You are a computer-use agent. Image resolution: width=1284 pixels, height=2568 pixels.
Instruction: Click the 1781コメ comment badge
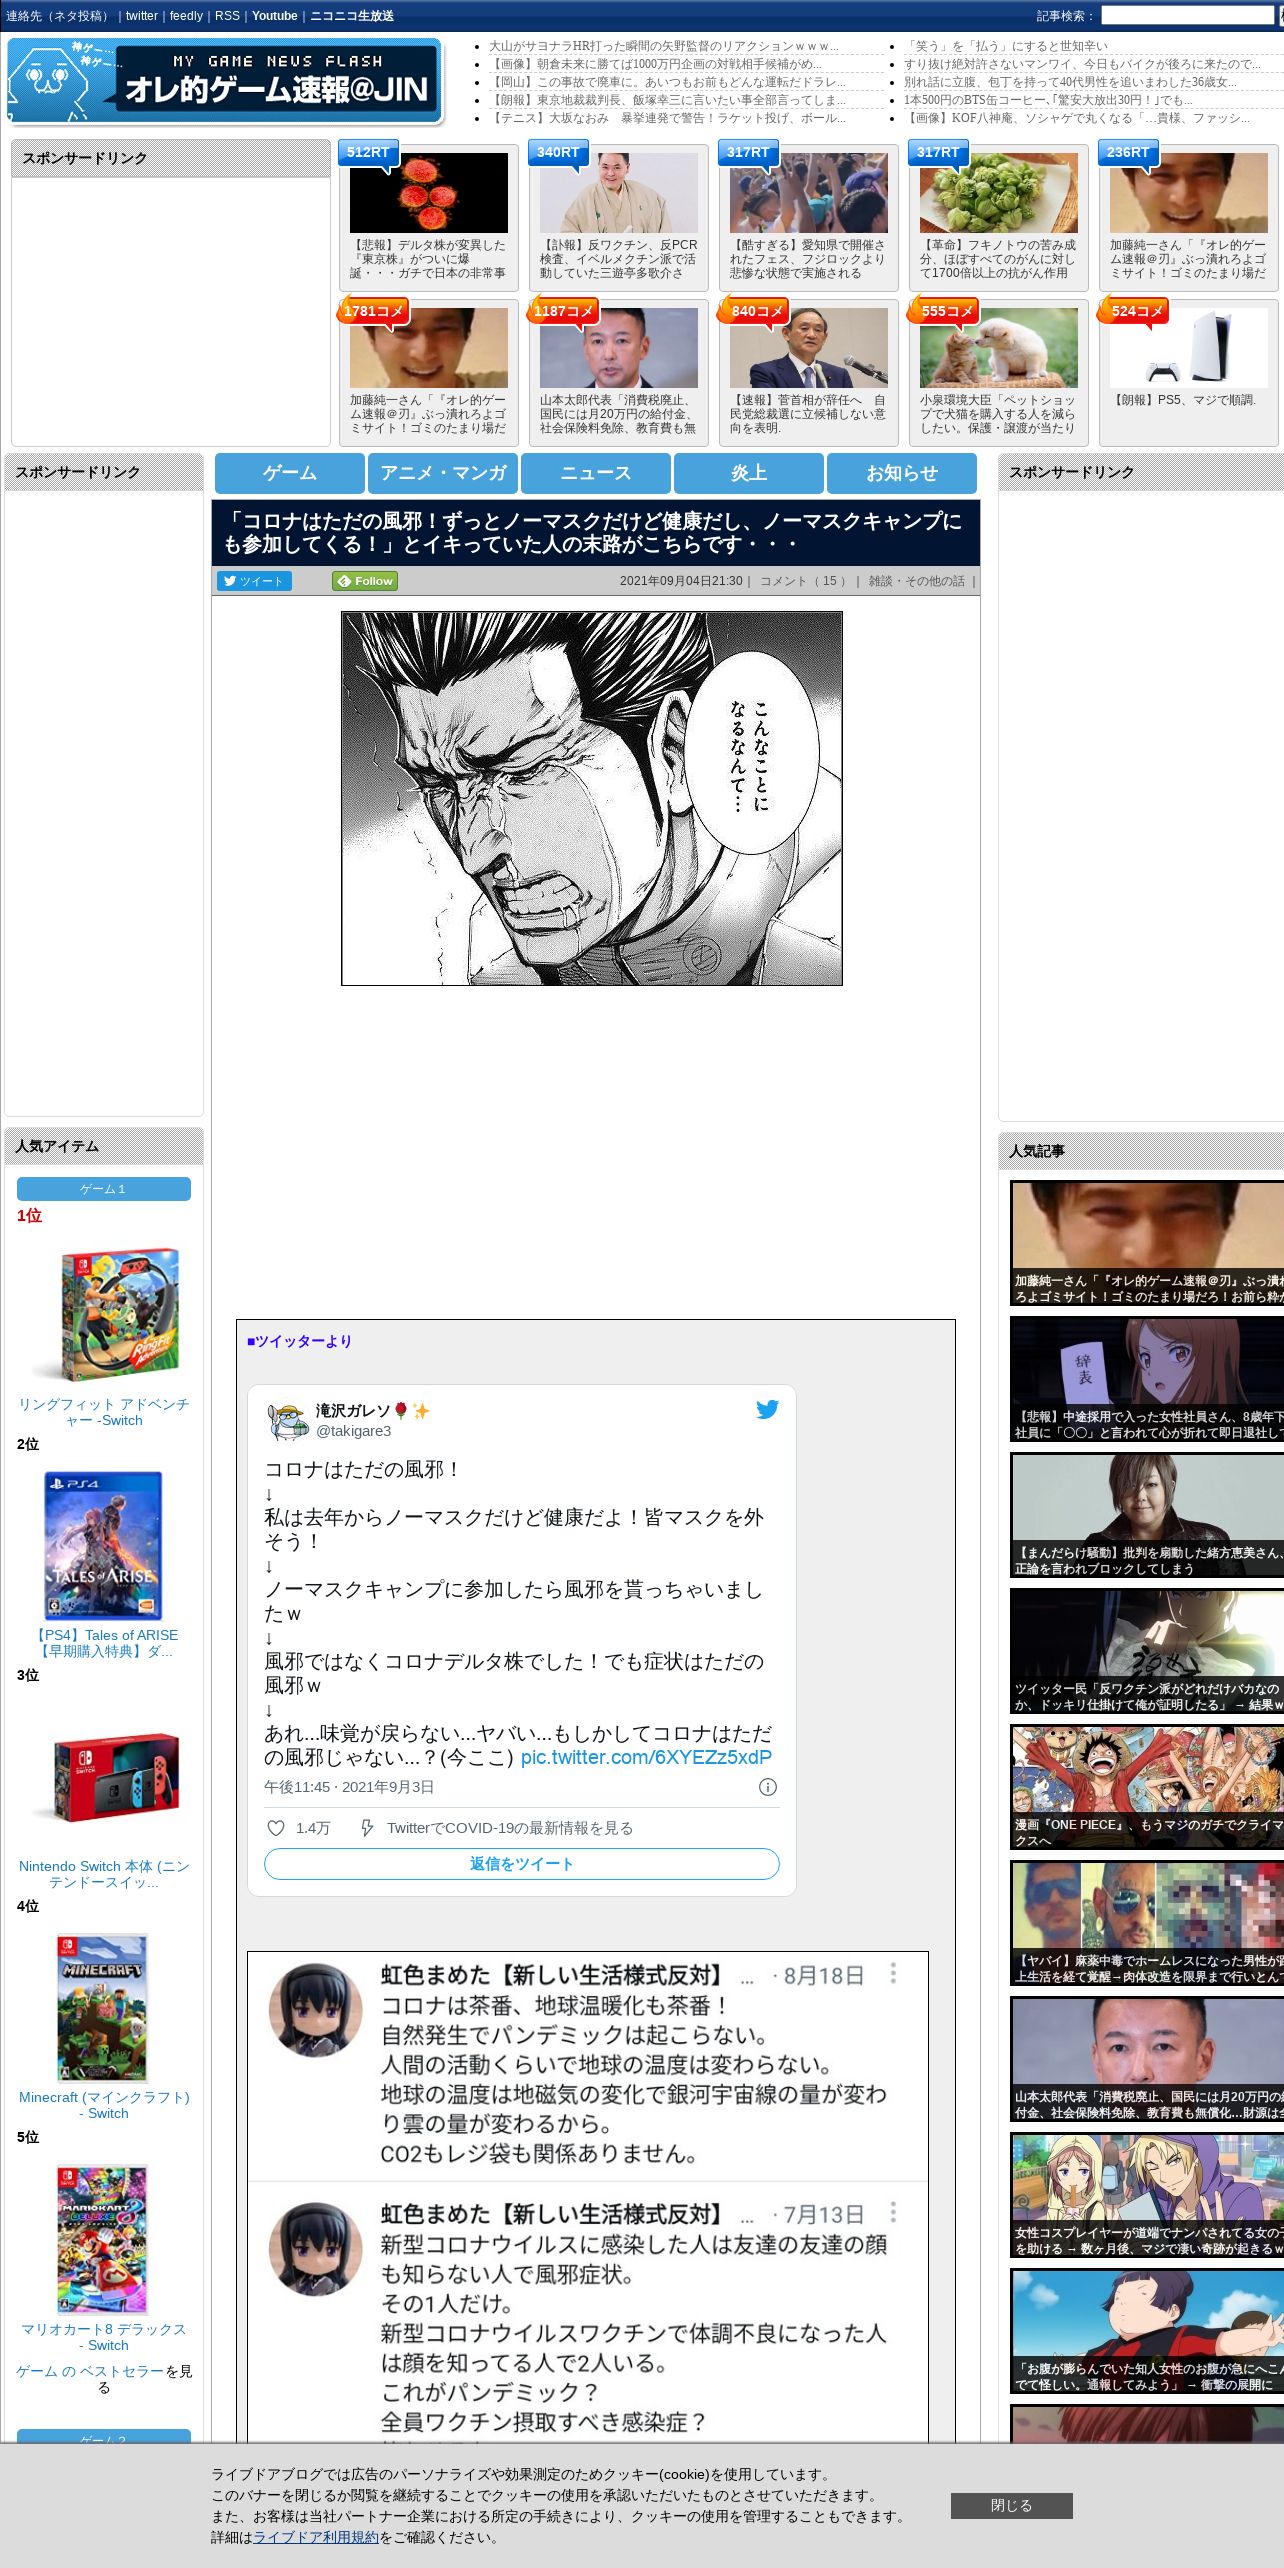tap(373, 311)
